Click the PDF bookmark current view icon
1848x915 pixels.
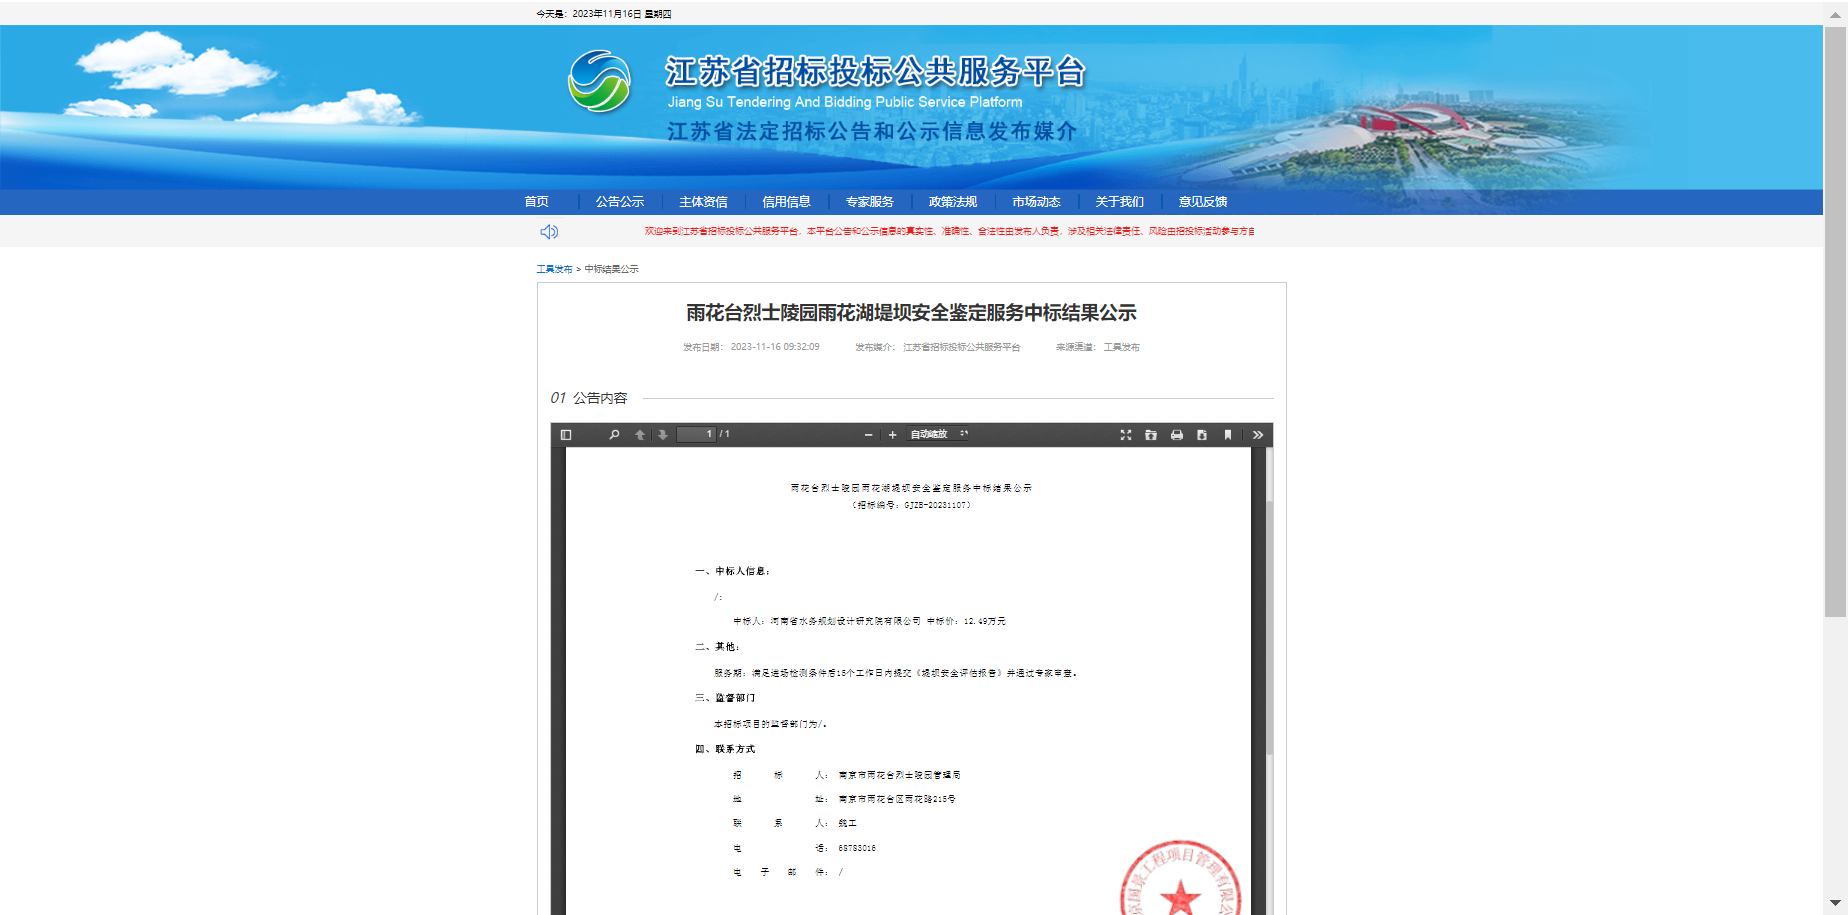coord(1228,435)
